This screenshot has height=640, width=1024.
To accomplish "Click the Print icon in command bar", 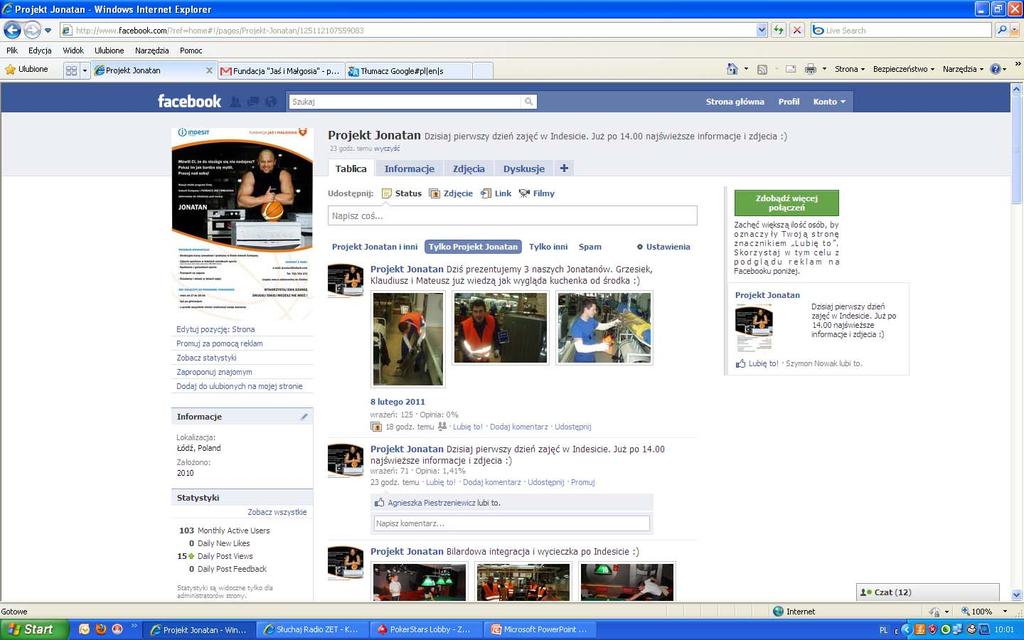I will coord(810,69).
